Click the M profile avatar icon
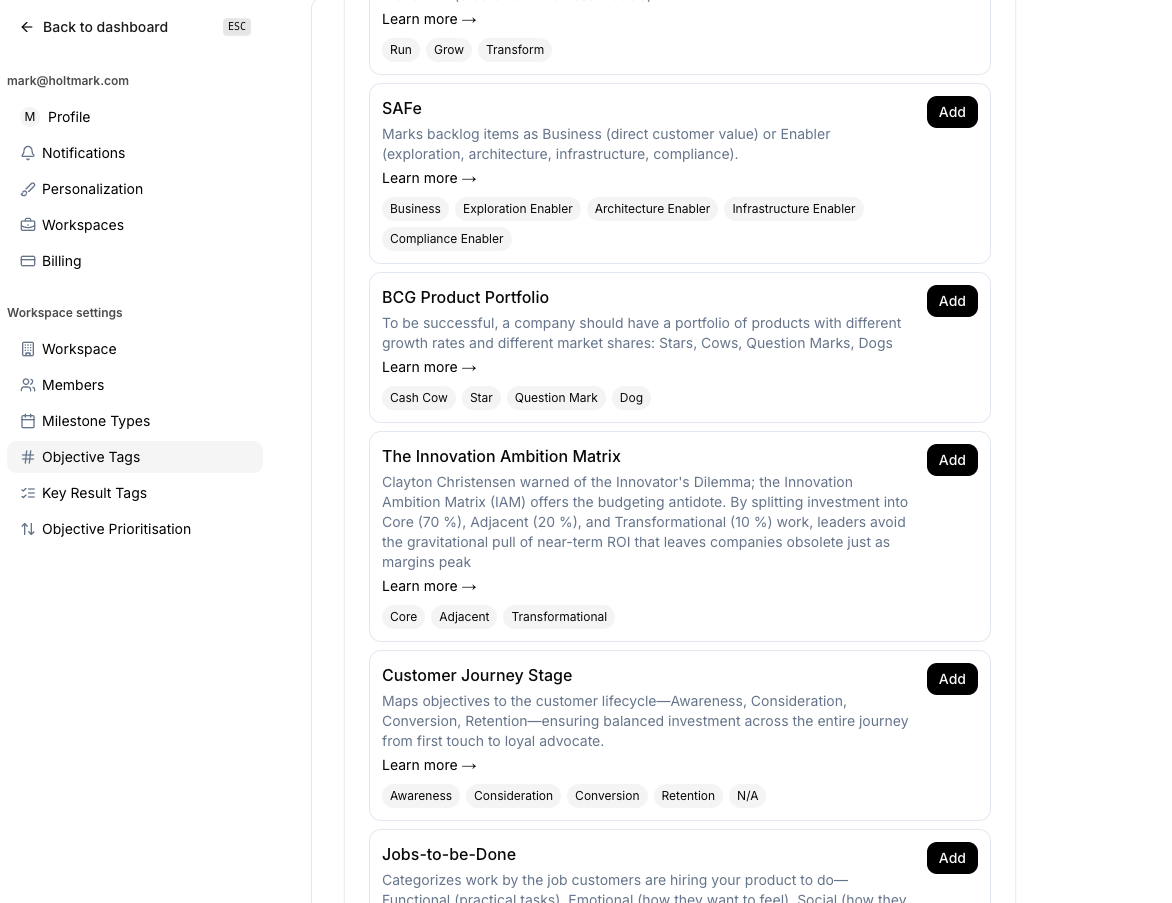The height and width of the screenshot is (903, 1172). coord(30,117)
